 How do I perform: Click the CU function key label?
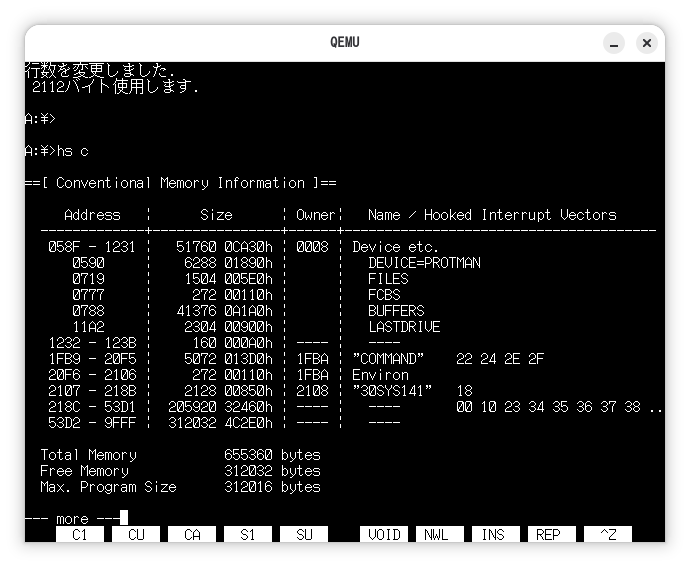pyautogui.click(x=136, y=534)
